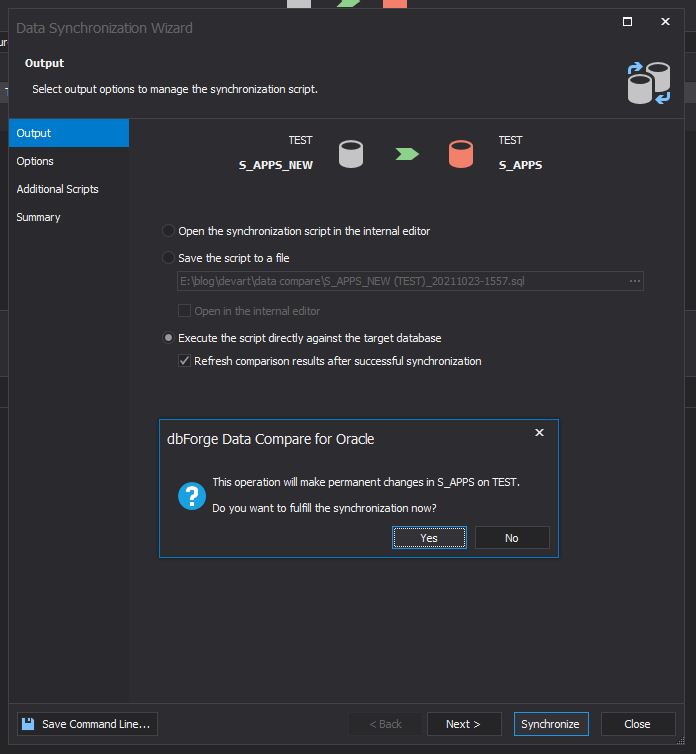Screen dimensions: 696x754
Task: Click the gray source database icon
Action: [x=350, y=154]
